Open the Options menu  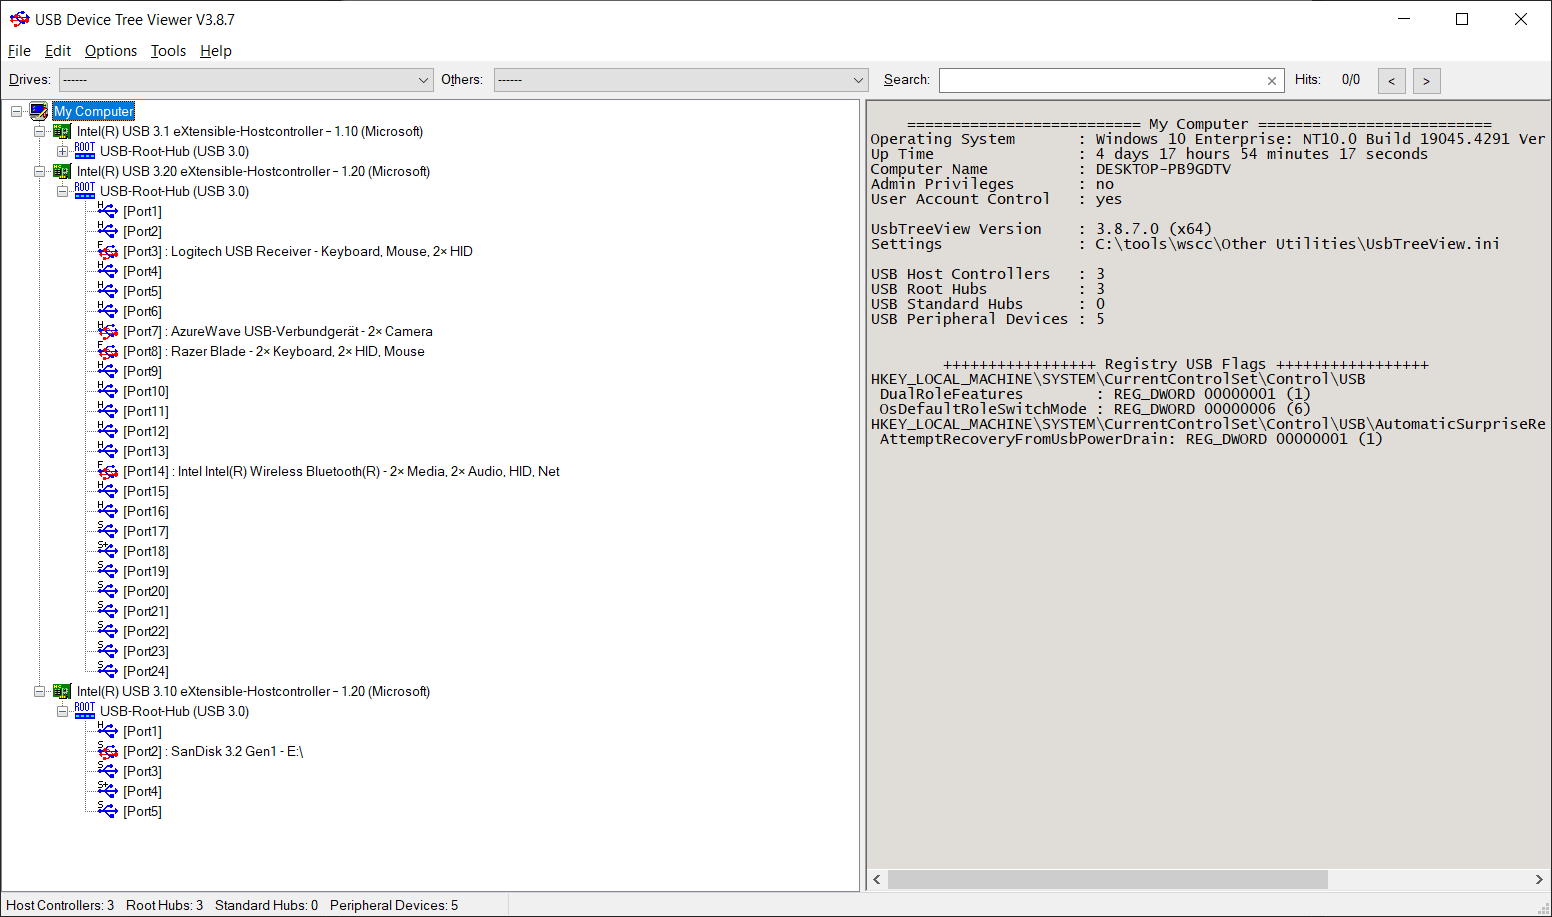tap(111, 51)
